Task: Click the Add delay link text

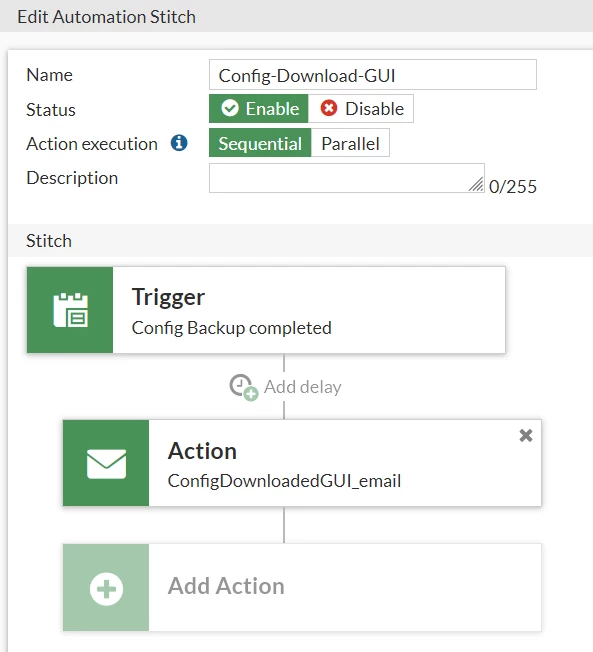Action: tap(303, 387)
